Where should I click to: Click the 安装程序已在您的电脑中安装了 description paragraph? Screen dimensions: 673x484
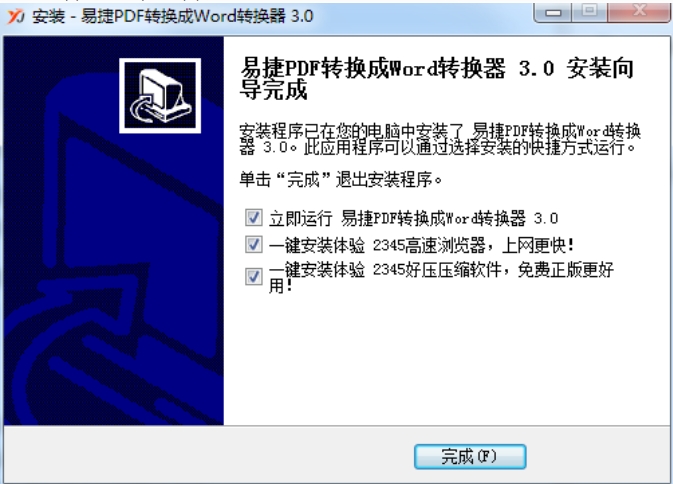tap(440, 139)
